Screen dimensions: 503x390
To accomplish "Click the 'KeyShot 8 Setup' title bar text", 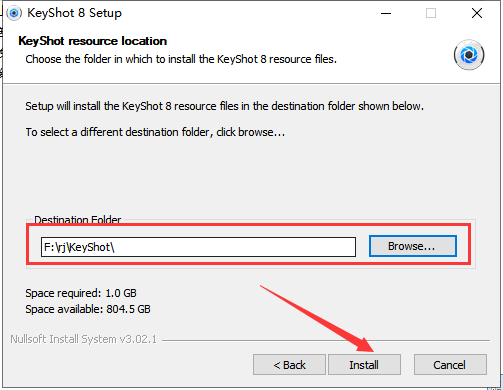I will tap(75, 13).
